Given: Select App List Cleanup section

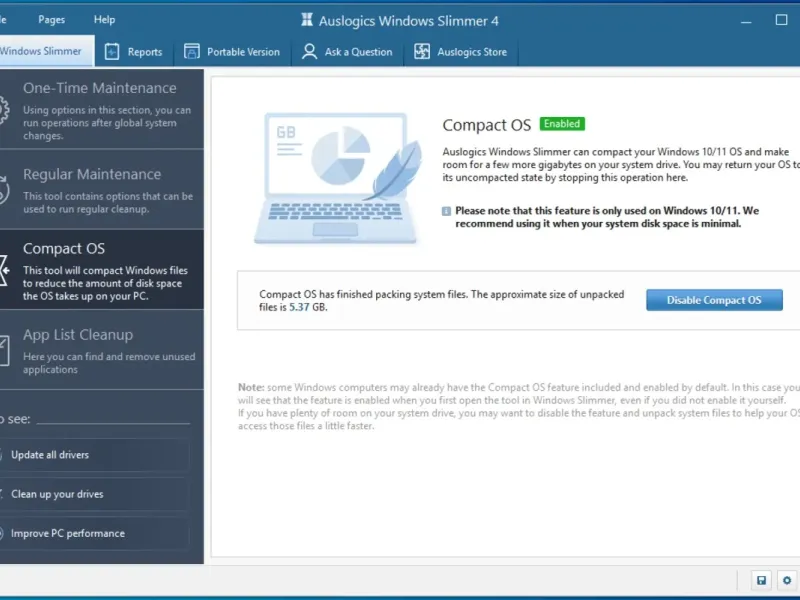Looking at the screenshot, I should (x=102, y=350).
